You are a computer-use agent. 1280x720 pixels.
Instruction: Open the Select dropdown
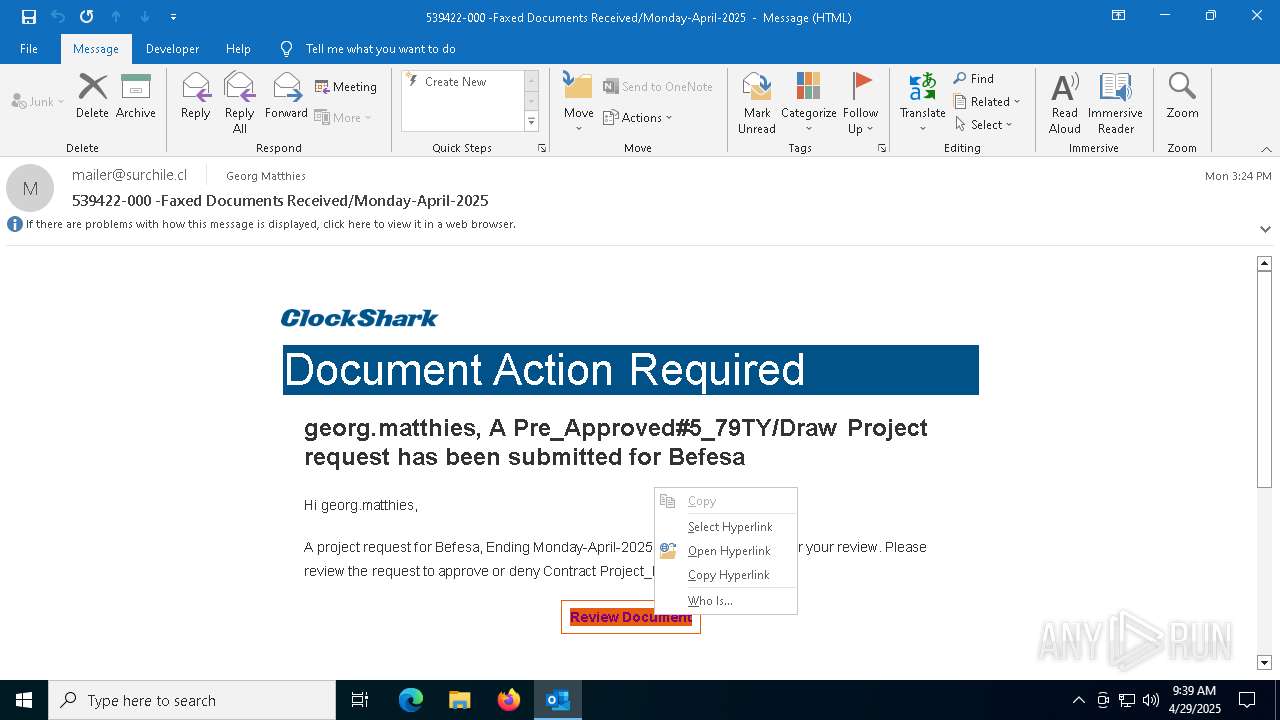tap(984, 125)
